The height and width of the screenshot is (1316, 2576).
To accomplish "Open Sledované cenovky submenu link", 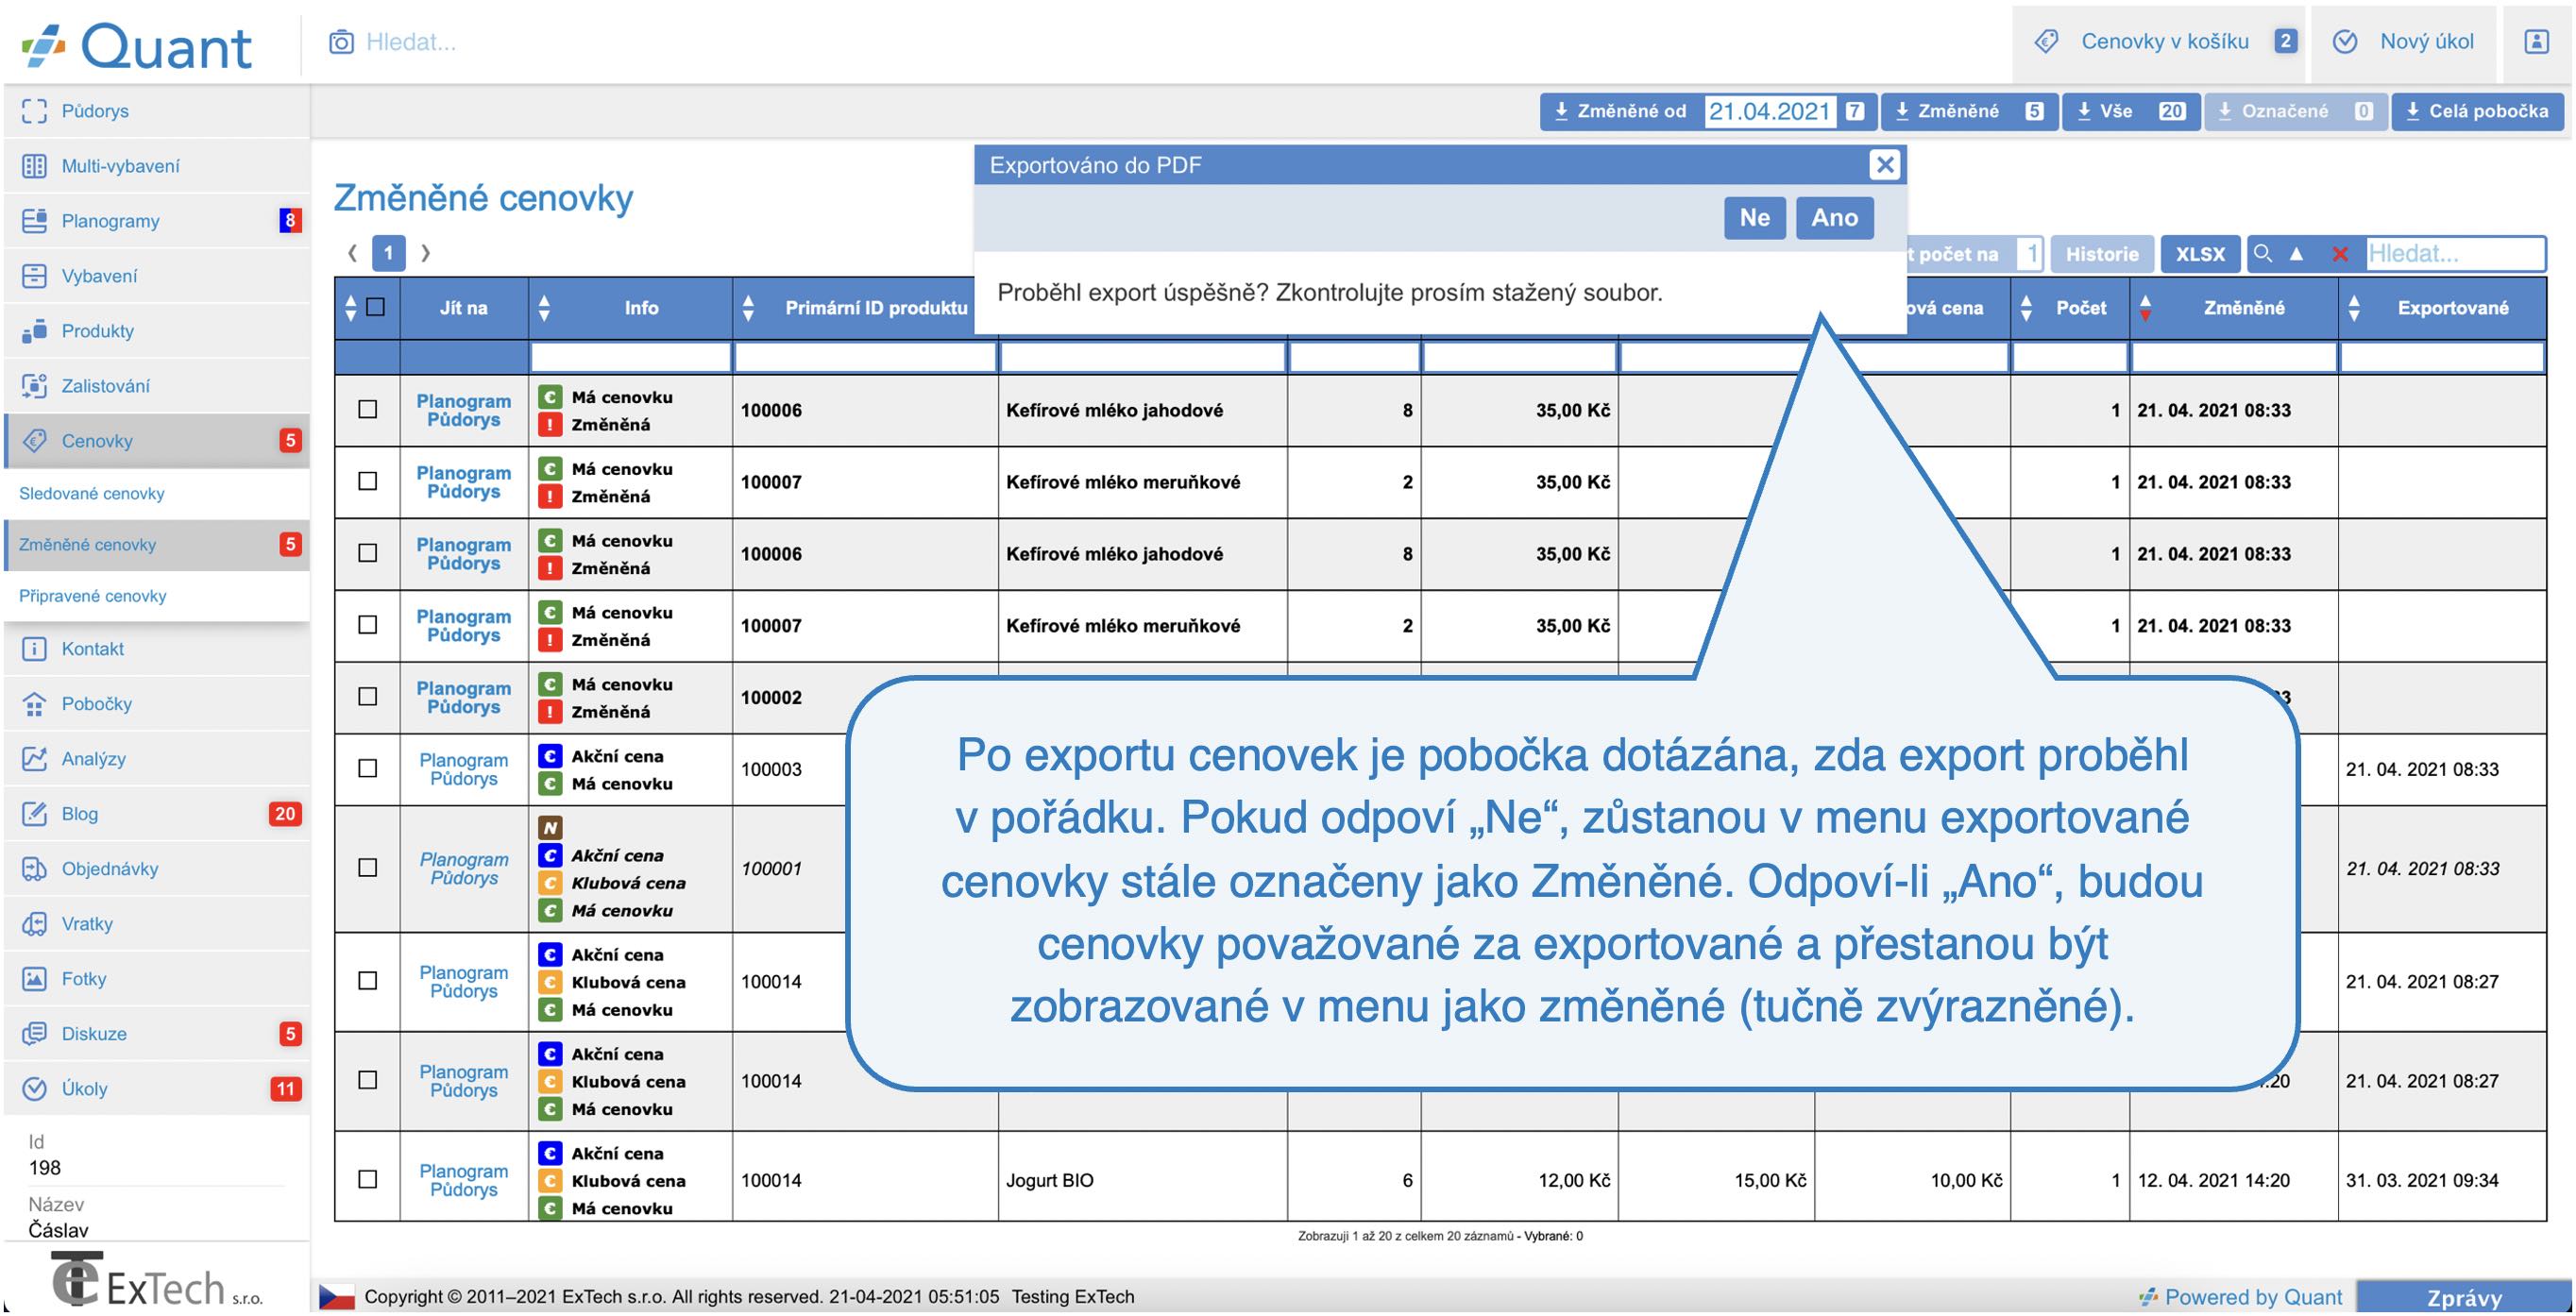I will tap(92, 494).
